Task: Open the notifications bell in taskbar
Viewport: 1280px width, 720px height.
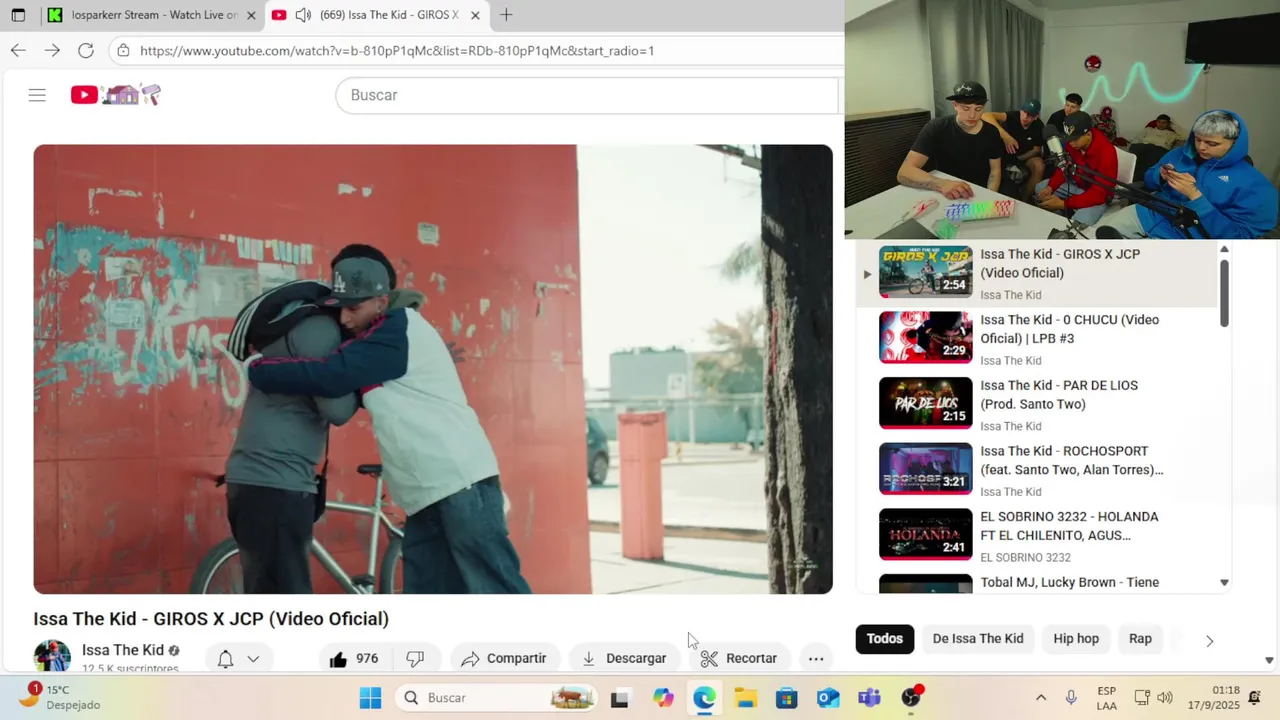Action: [1255, 698]
